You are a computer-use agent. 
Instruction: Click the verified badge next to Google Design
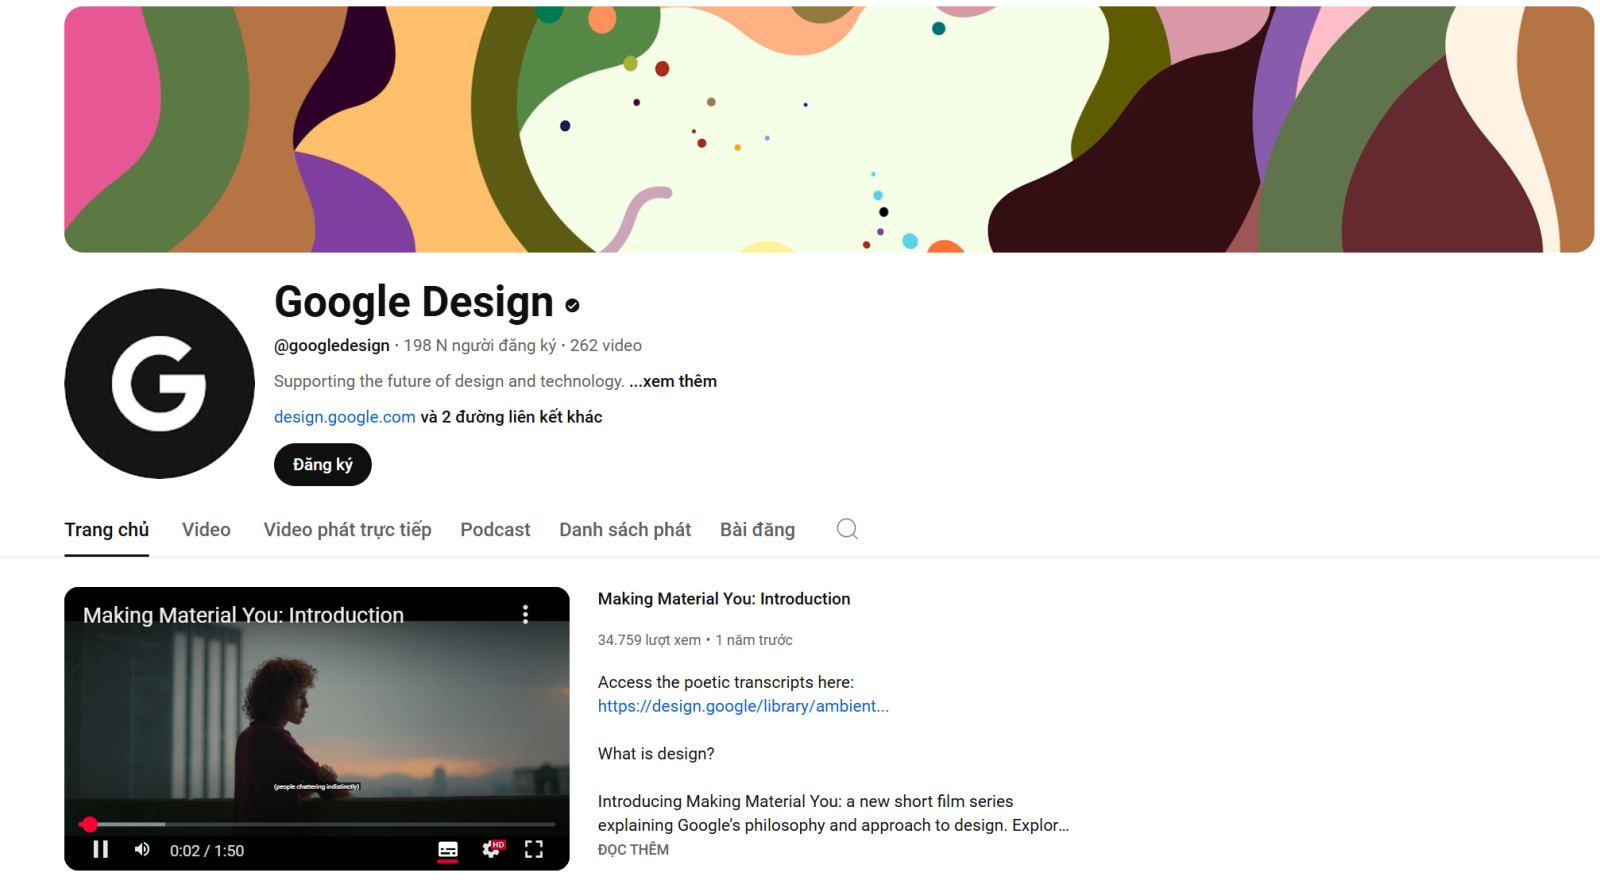(x=572, y=305)
